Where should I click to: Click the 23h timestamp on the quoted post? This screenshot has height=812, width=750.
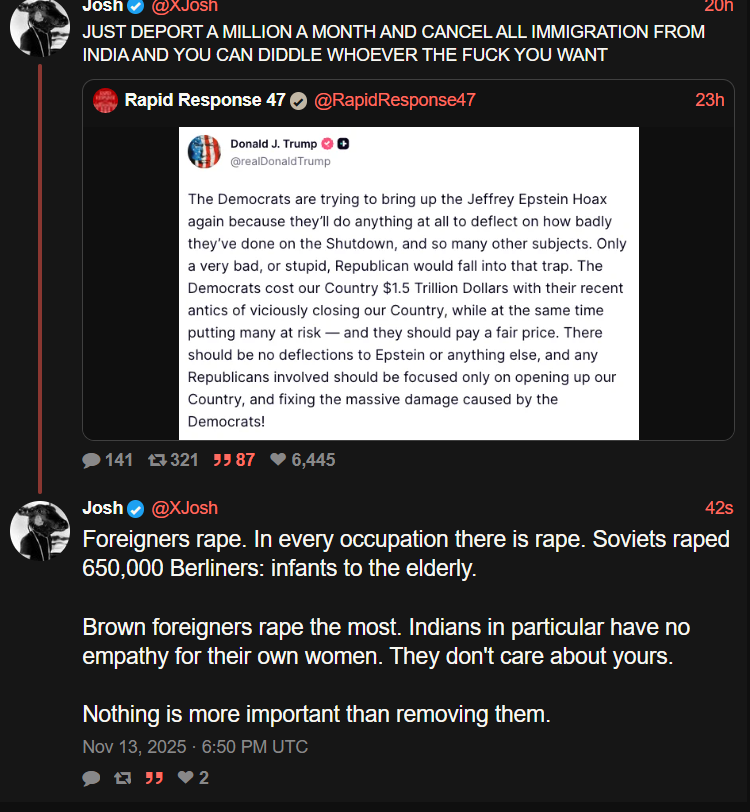[x=710, y=100]
